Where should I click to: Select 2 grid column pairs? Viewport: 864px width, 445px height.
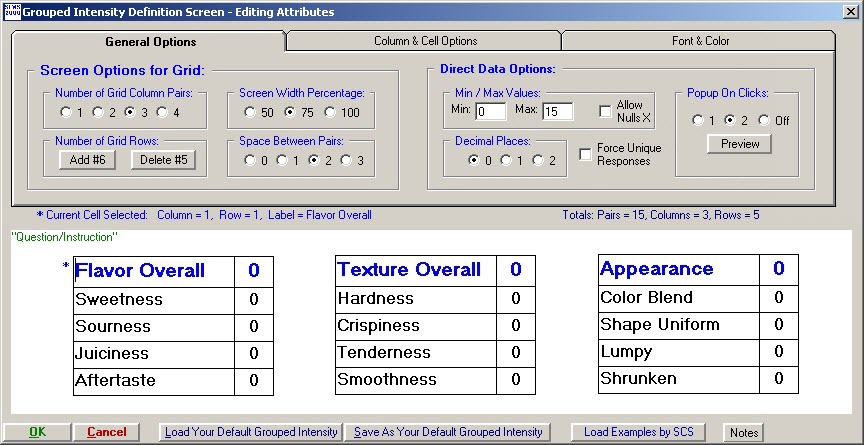click(x=98, y=112)
